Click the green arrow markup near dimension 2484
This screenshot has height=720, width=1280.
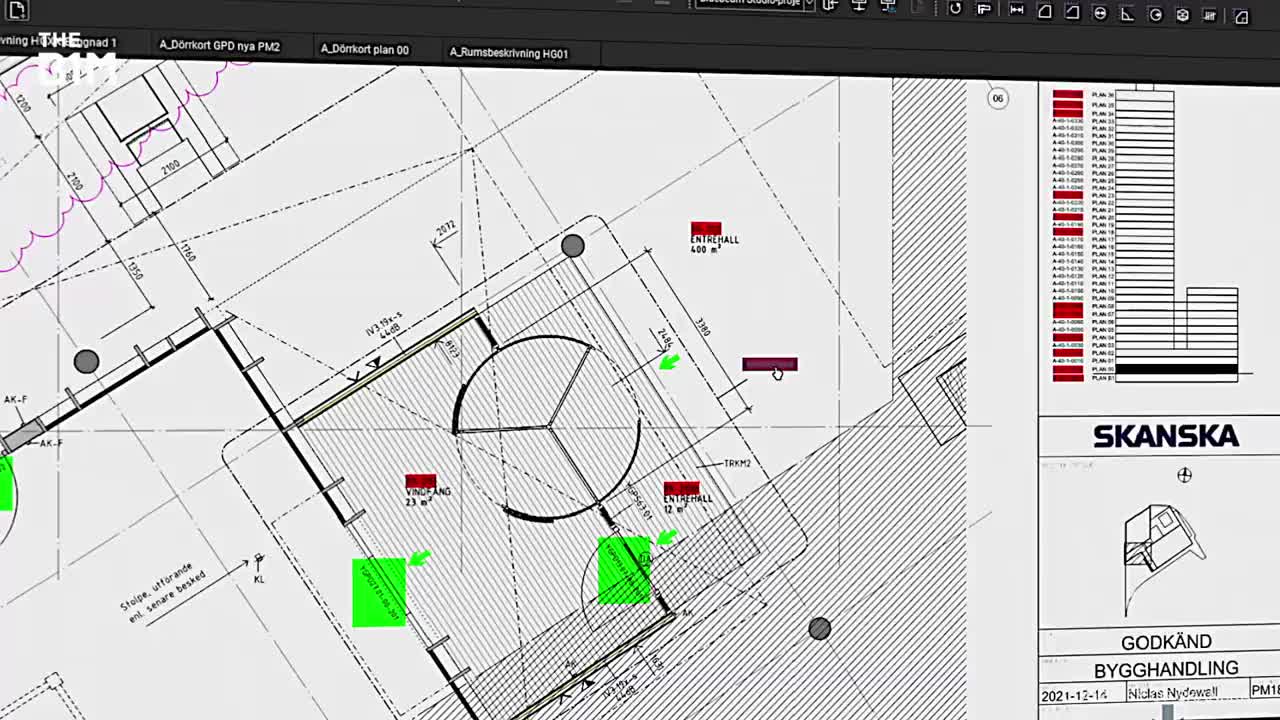(669, 362)
